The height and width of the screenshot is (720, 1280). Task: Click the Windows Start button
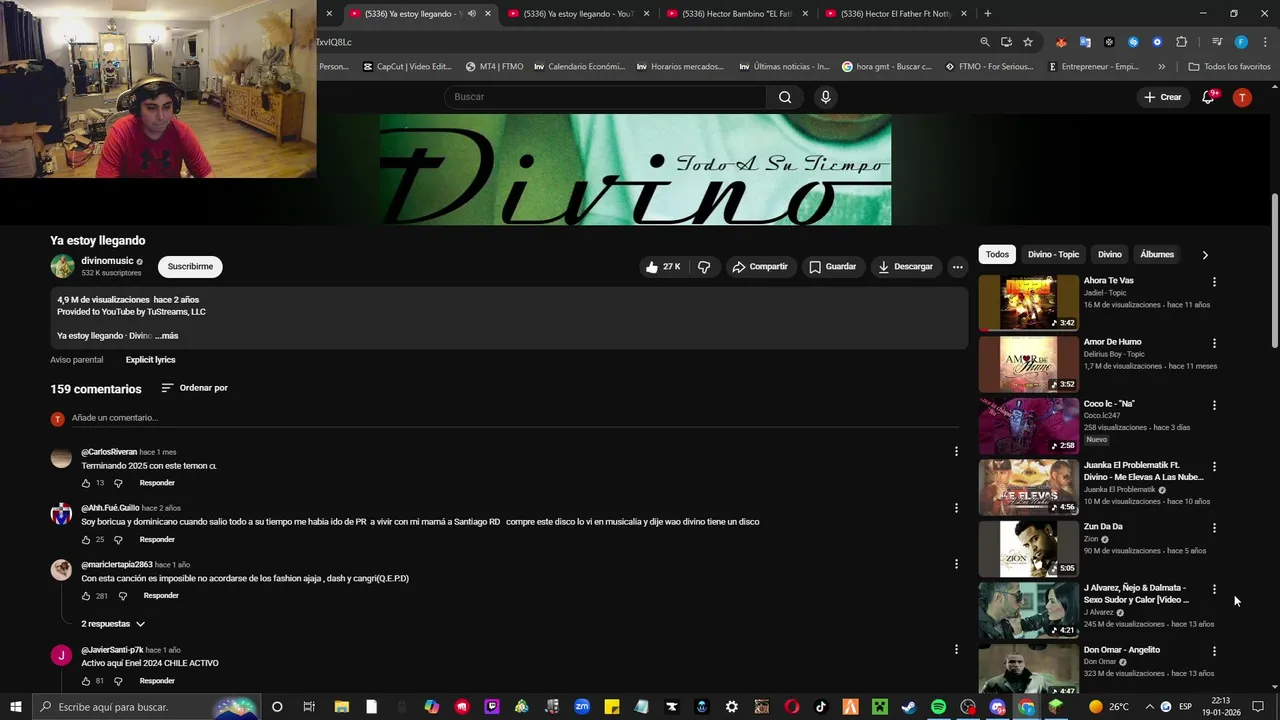pyautogui.click(x=16, y=707)
